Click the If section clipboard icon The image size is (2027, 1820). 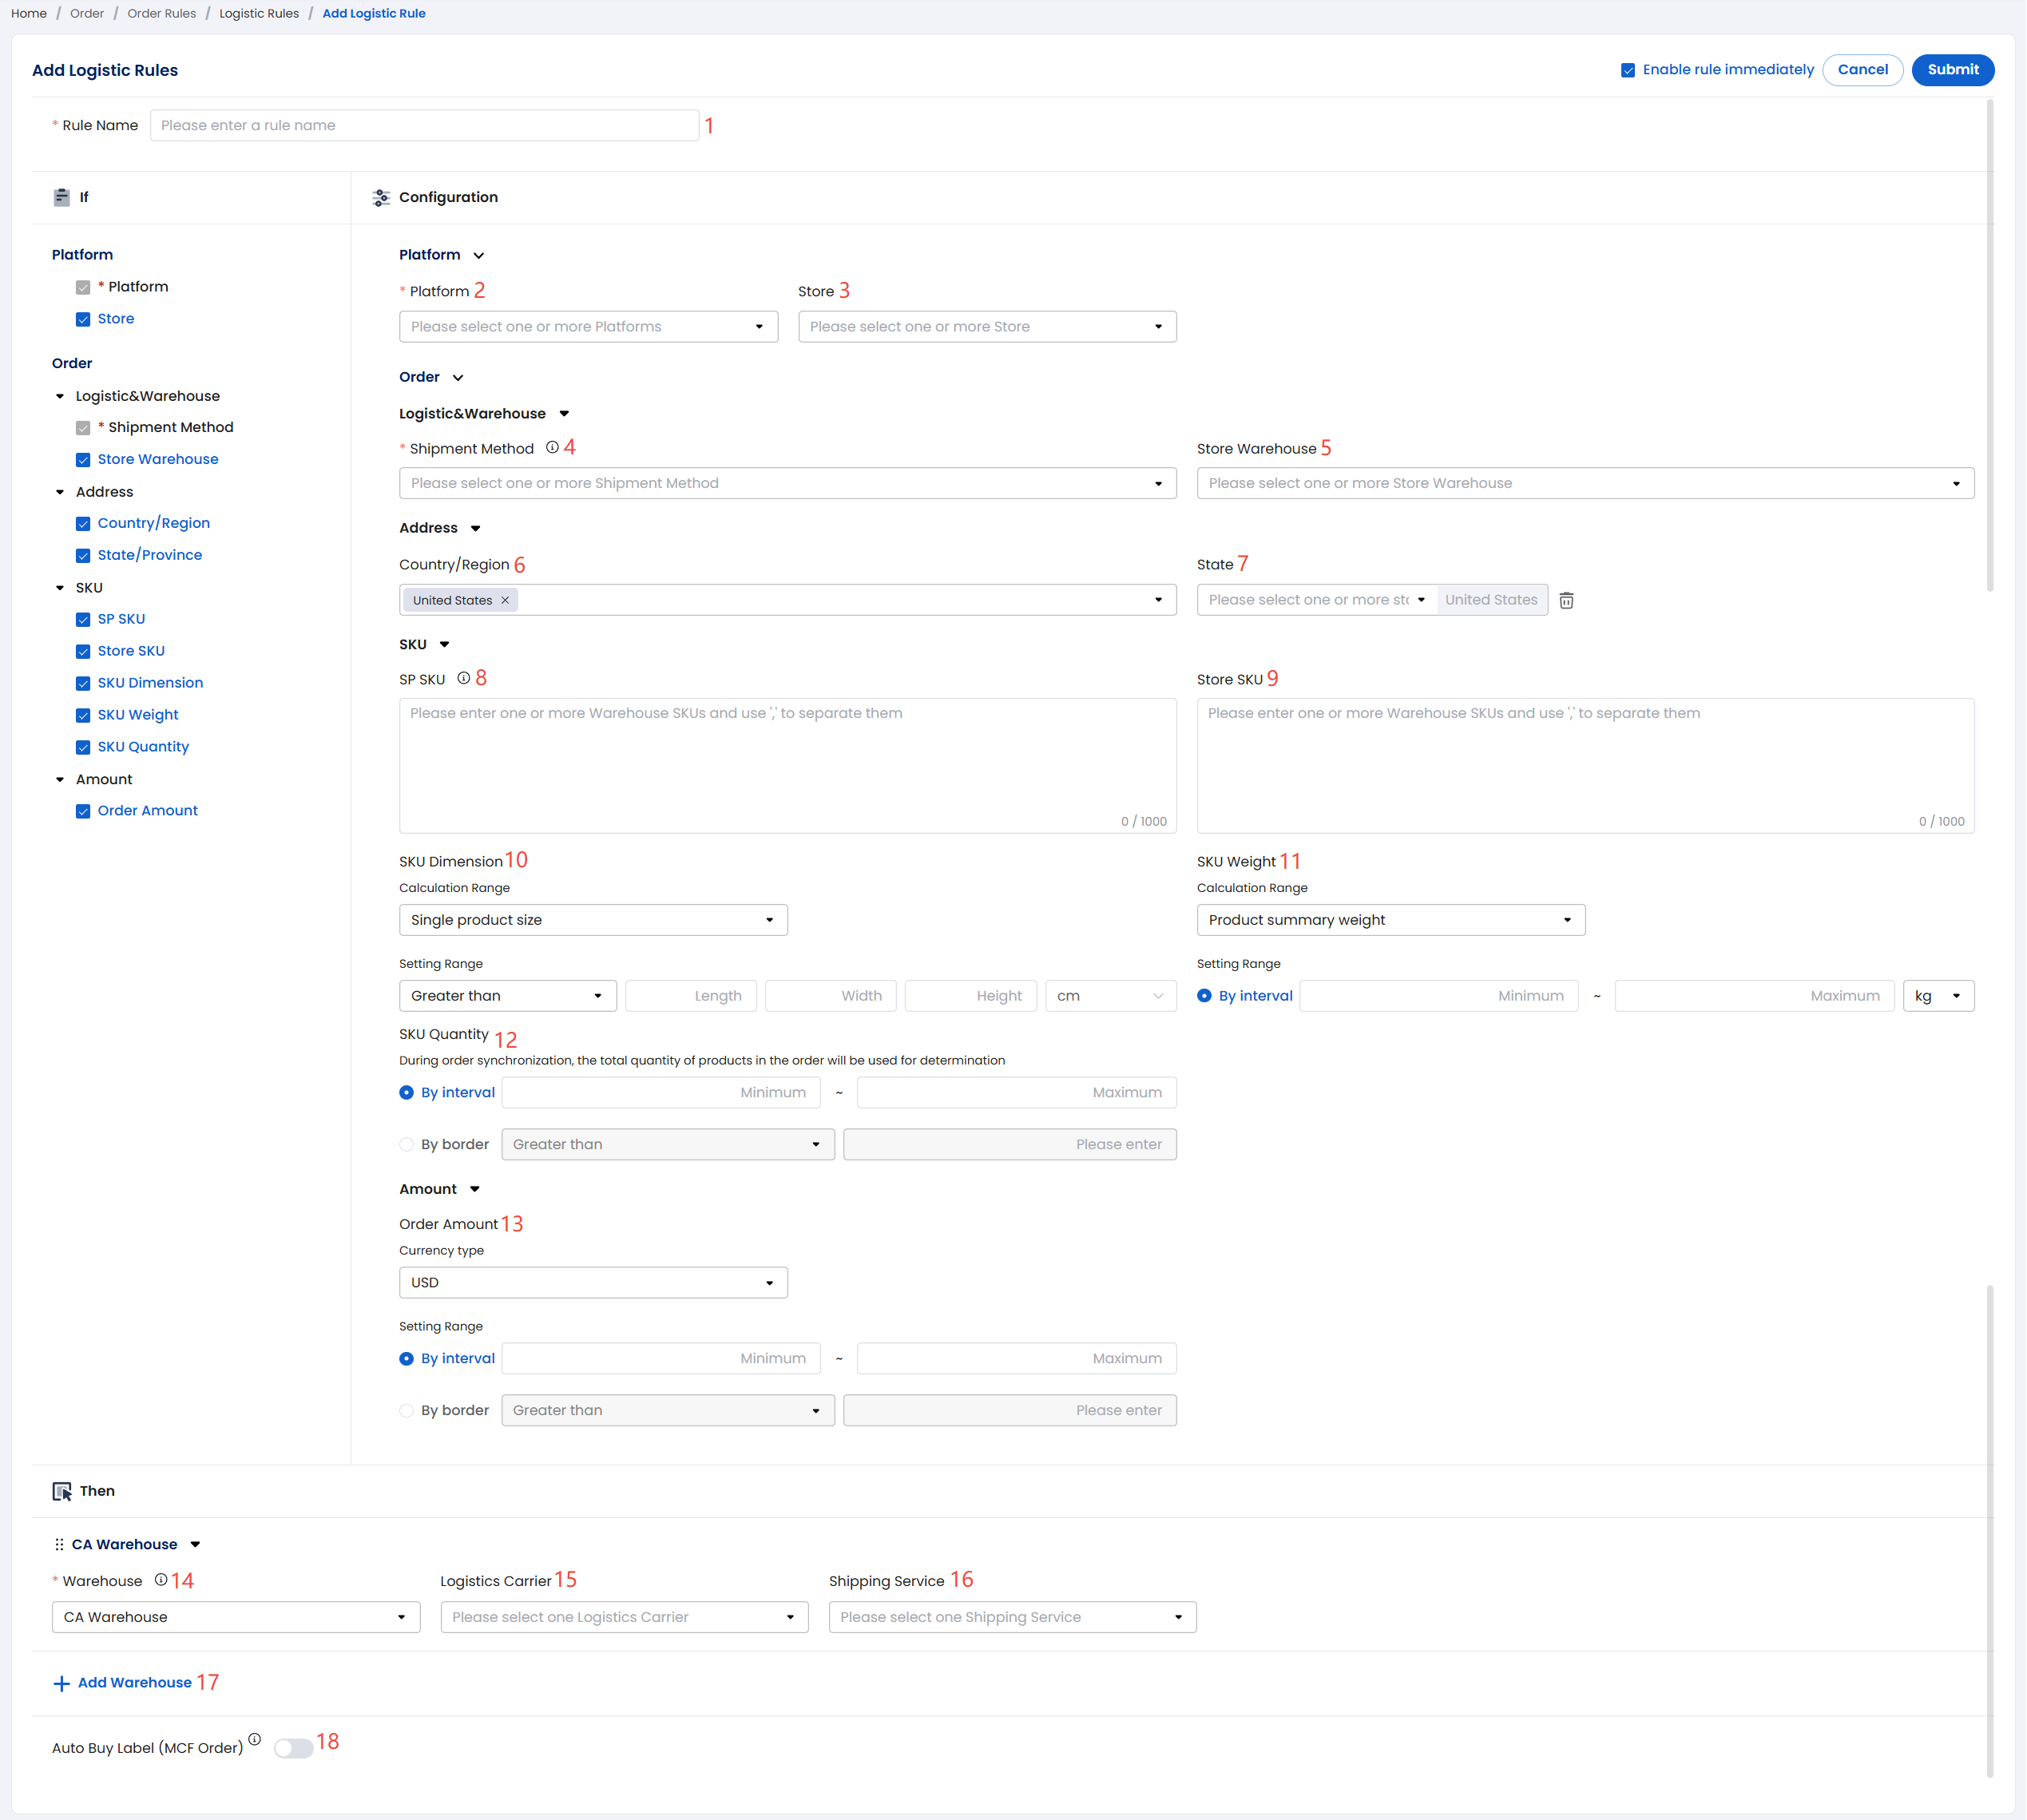(x=62, y=197)
